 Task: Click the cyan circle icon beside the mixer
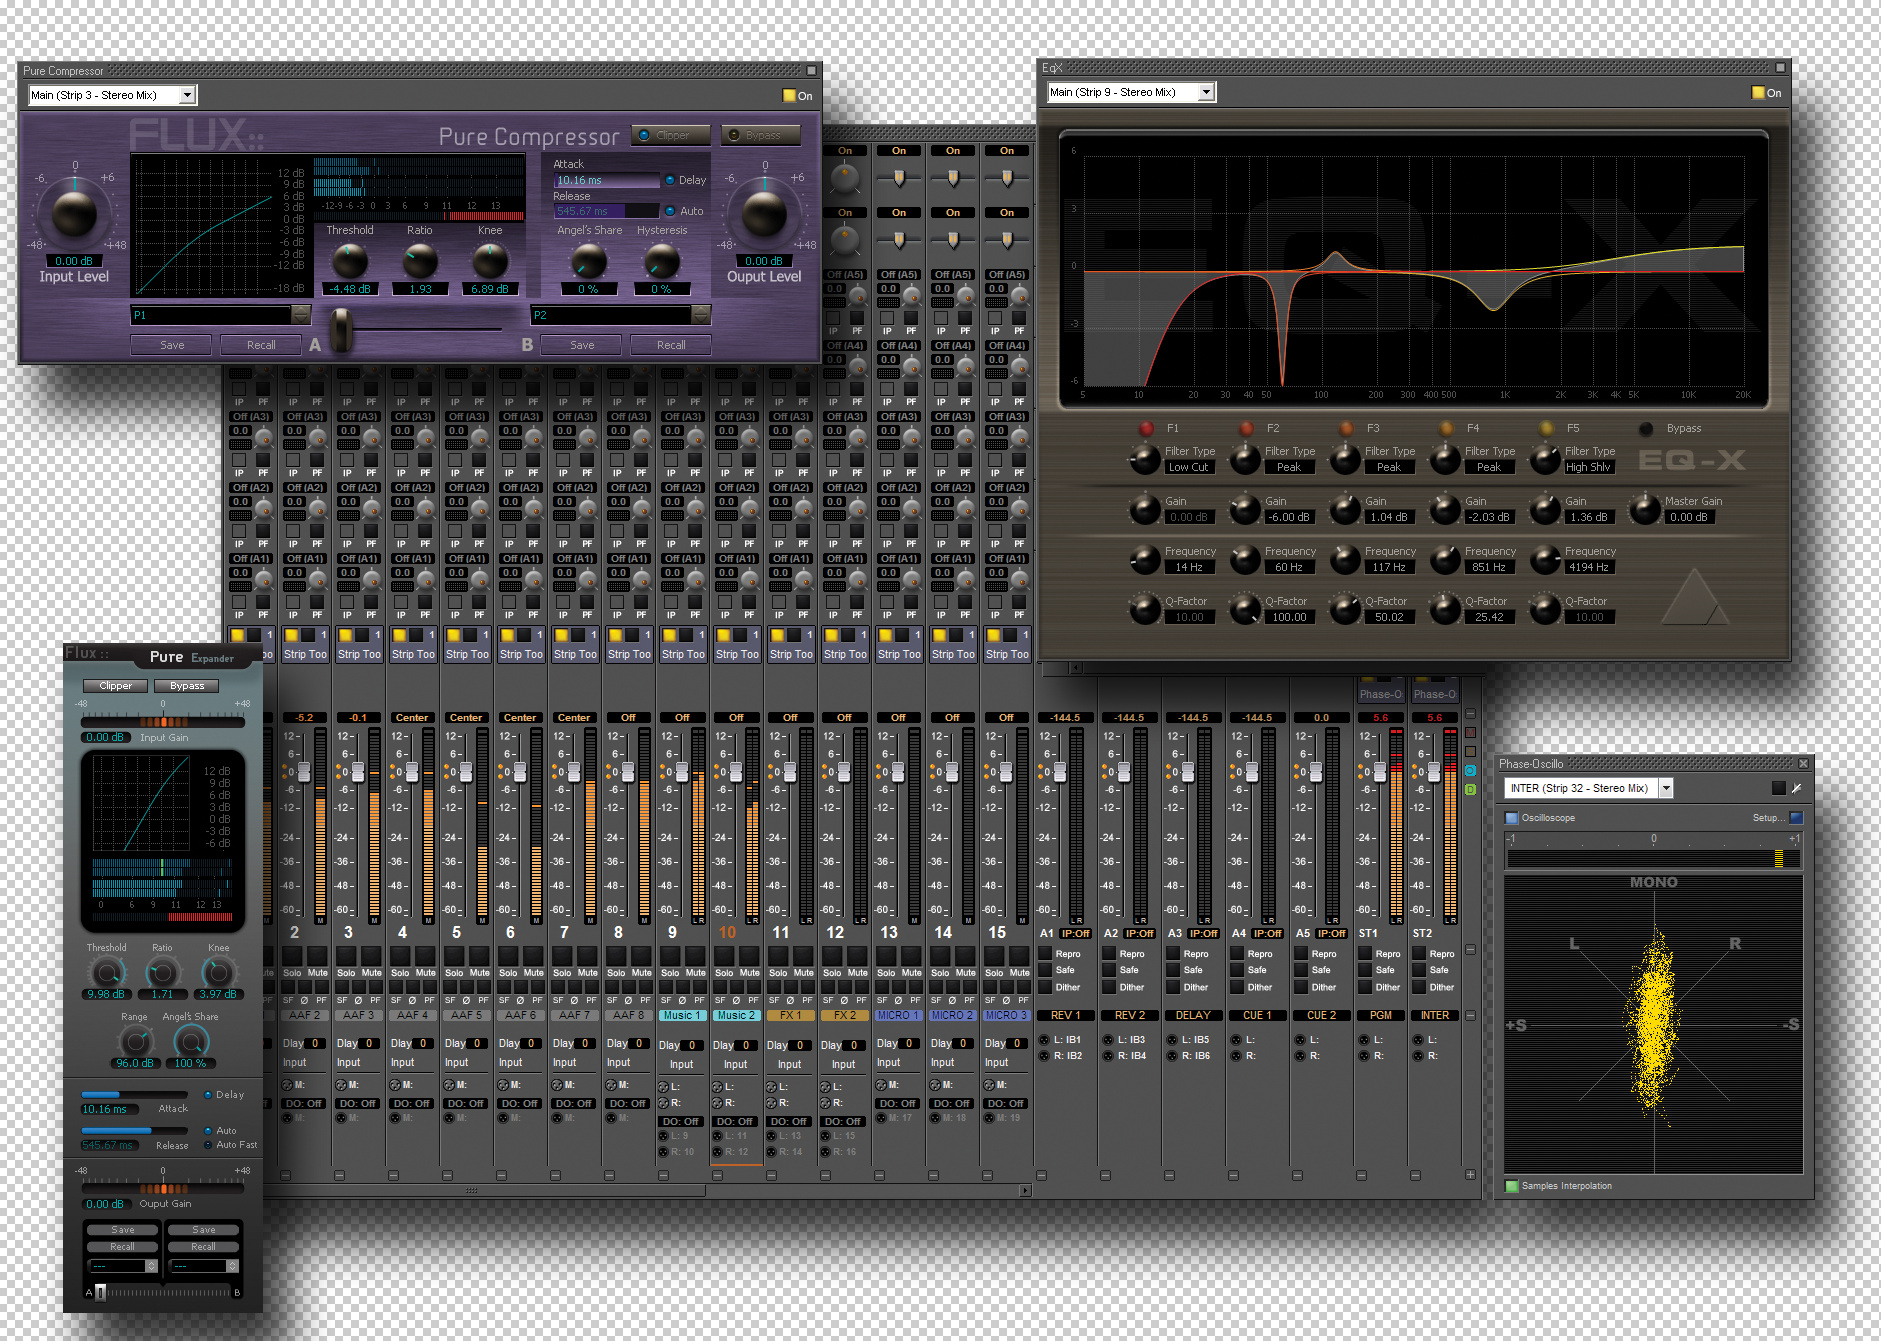(1470, 770)
